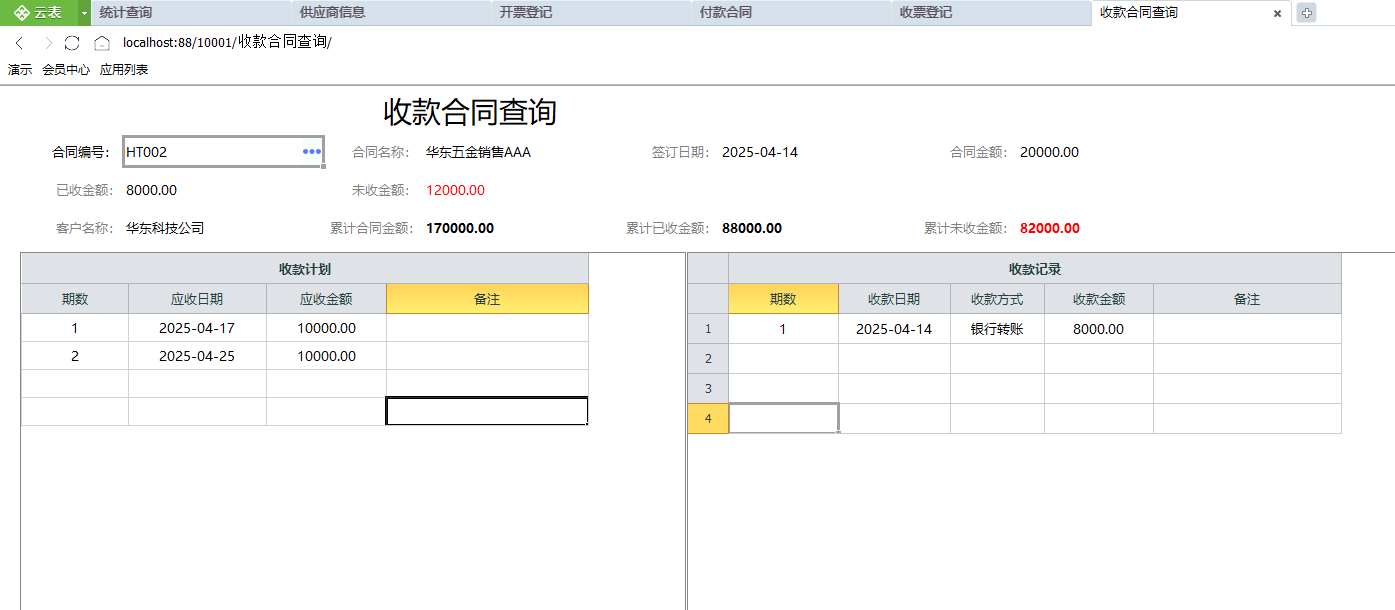Select the 收款日期 column header
Viewport: 1395px width, 610px height.
(894, 299)
